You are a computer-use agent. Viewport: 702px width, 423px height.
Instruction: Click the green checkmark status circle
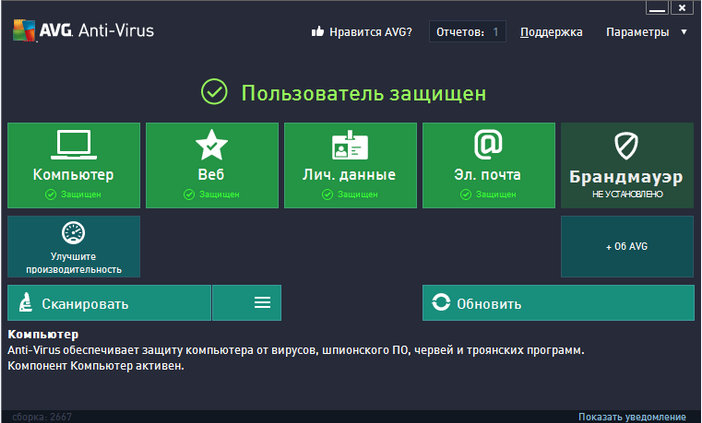pyautogui.click(x=214, y=92)
